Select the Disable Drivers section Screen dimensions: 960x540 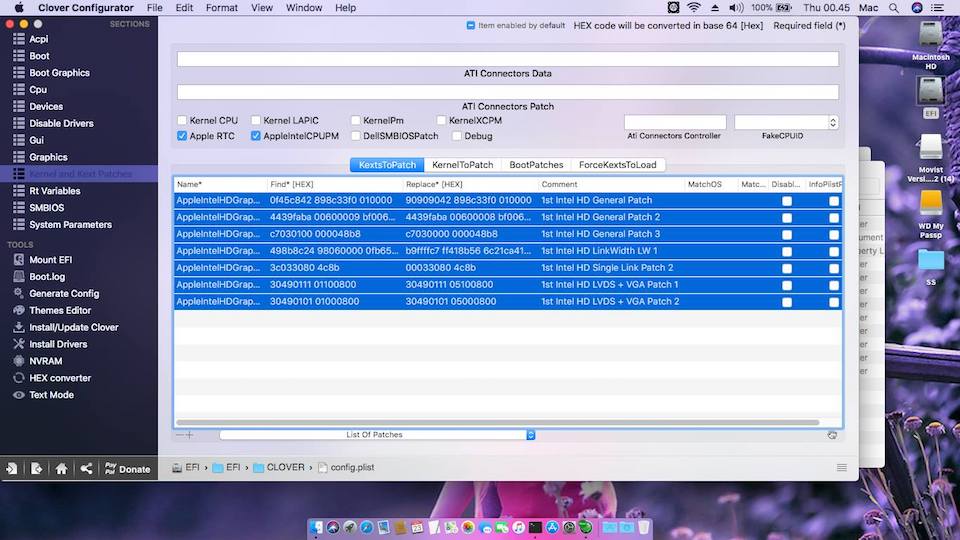coord(61,123)
